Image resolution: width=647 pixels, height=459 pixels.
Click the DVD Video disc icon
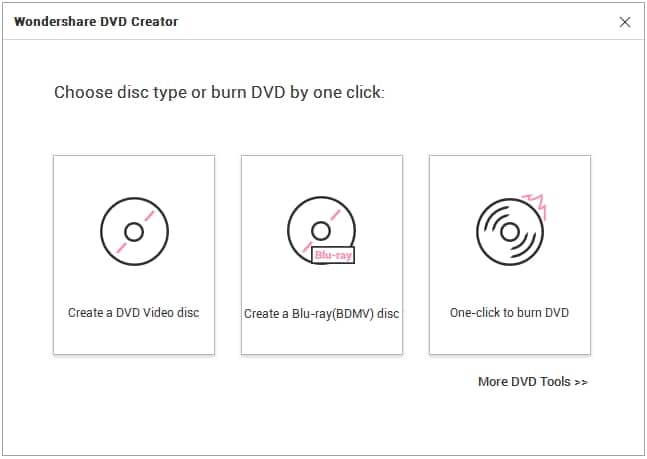coord(134,231)
